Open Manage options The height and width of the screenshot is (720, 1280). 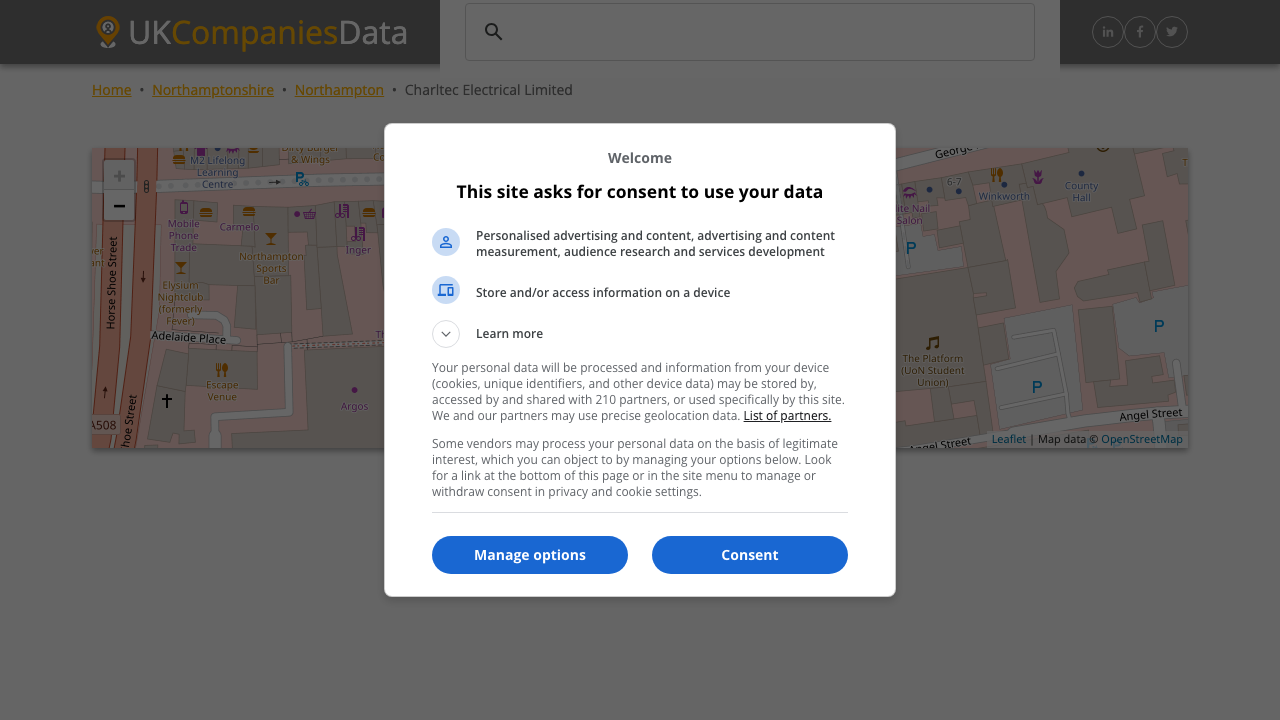[530, 555]
